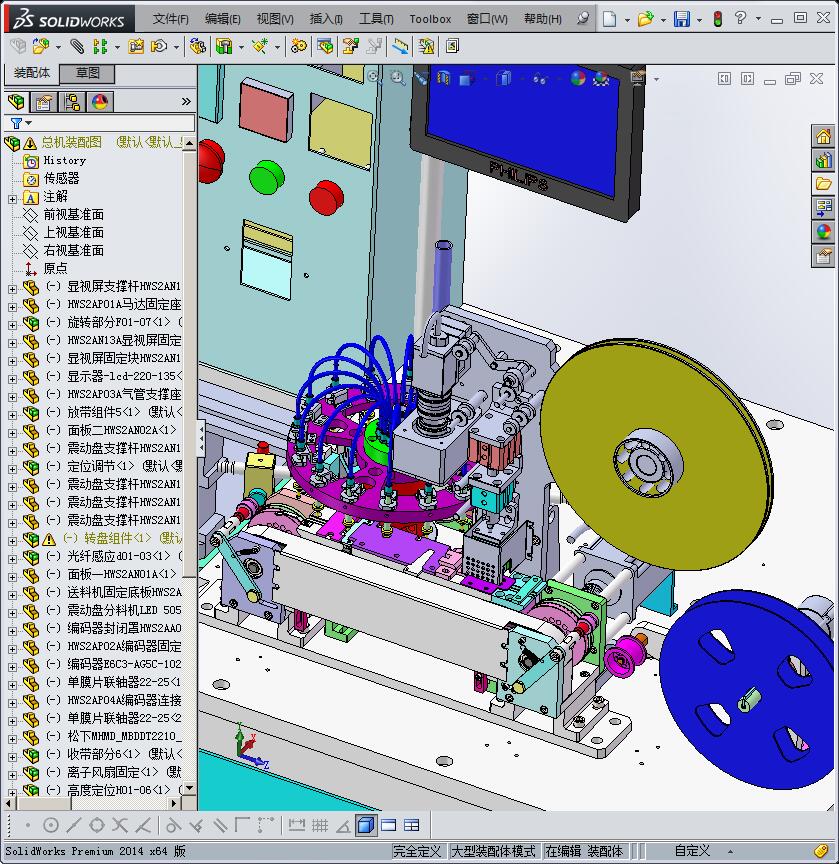The height and width of the screenshot is (864, 839).
Task: Click FeatureManager horizontal scrollbar right arrow
Action: 174,803
